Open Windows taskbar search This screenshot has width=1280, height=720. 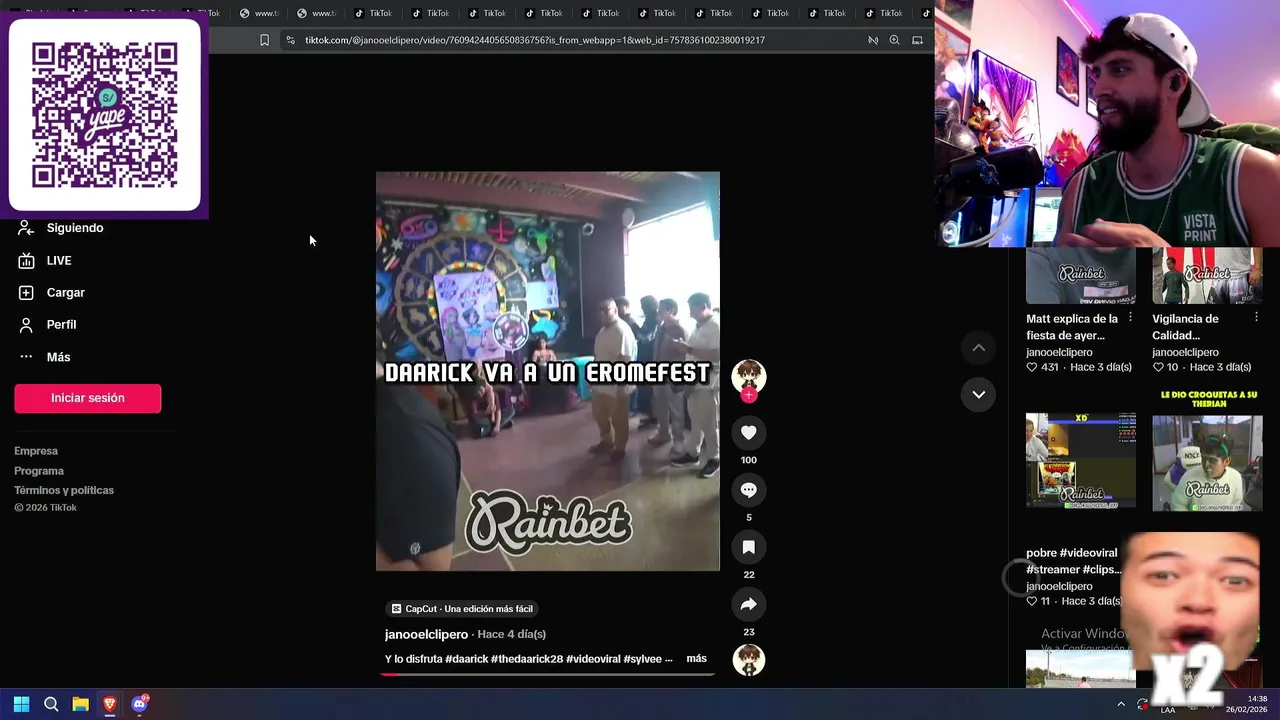click(51, 704)
